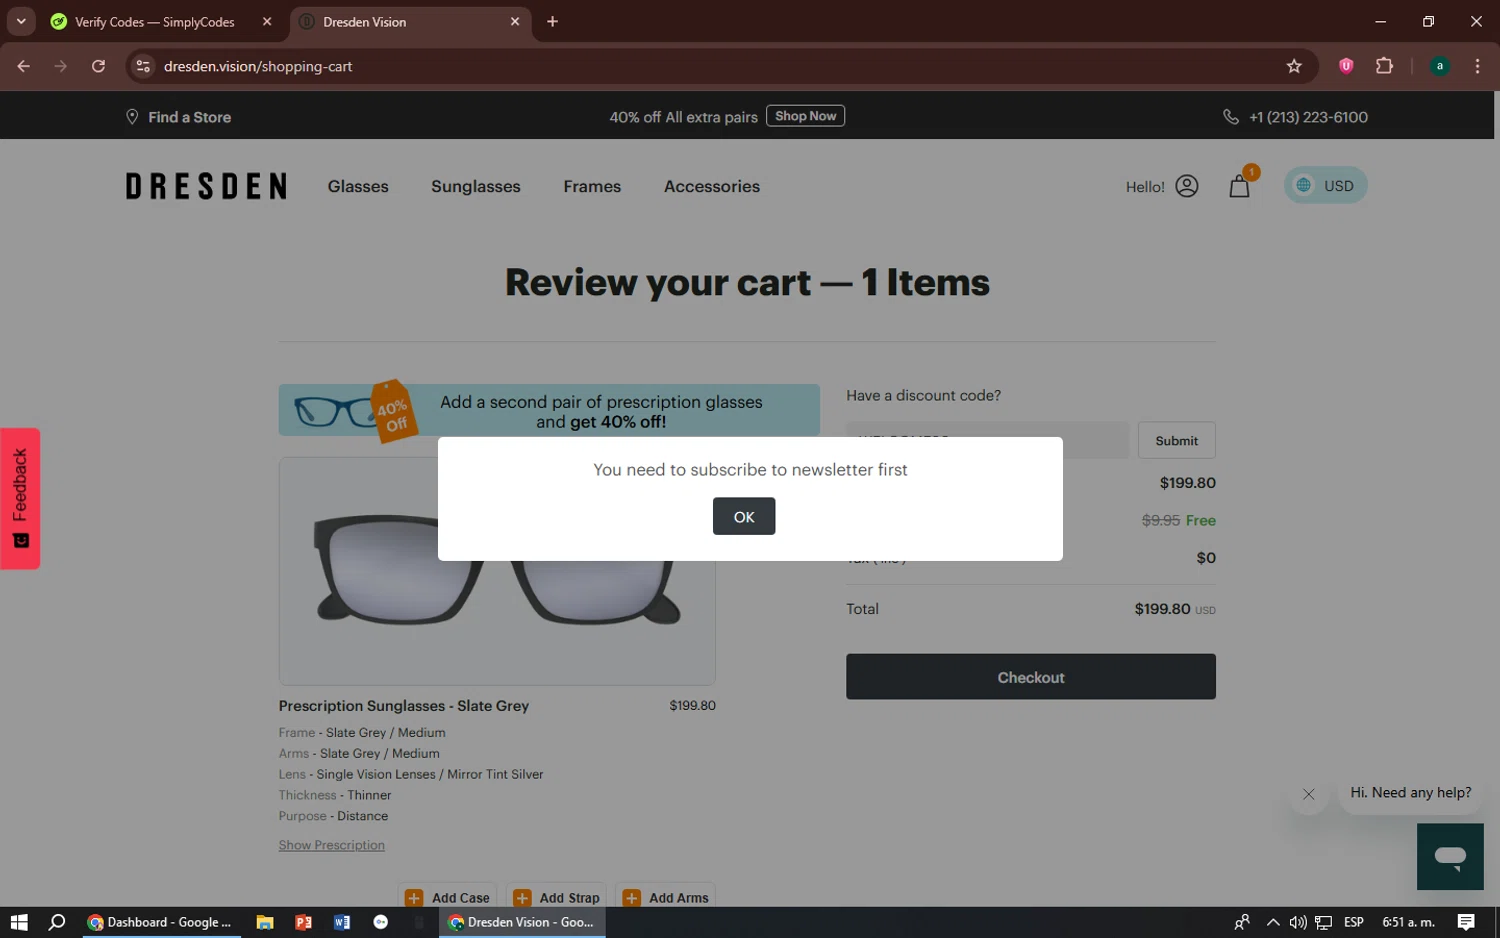Open the Windows Start menu
This screenshot has height=938, width=1500.
(x=19, y=922)
